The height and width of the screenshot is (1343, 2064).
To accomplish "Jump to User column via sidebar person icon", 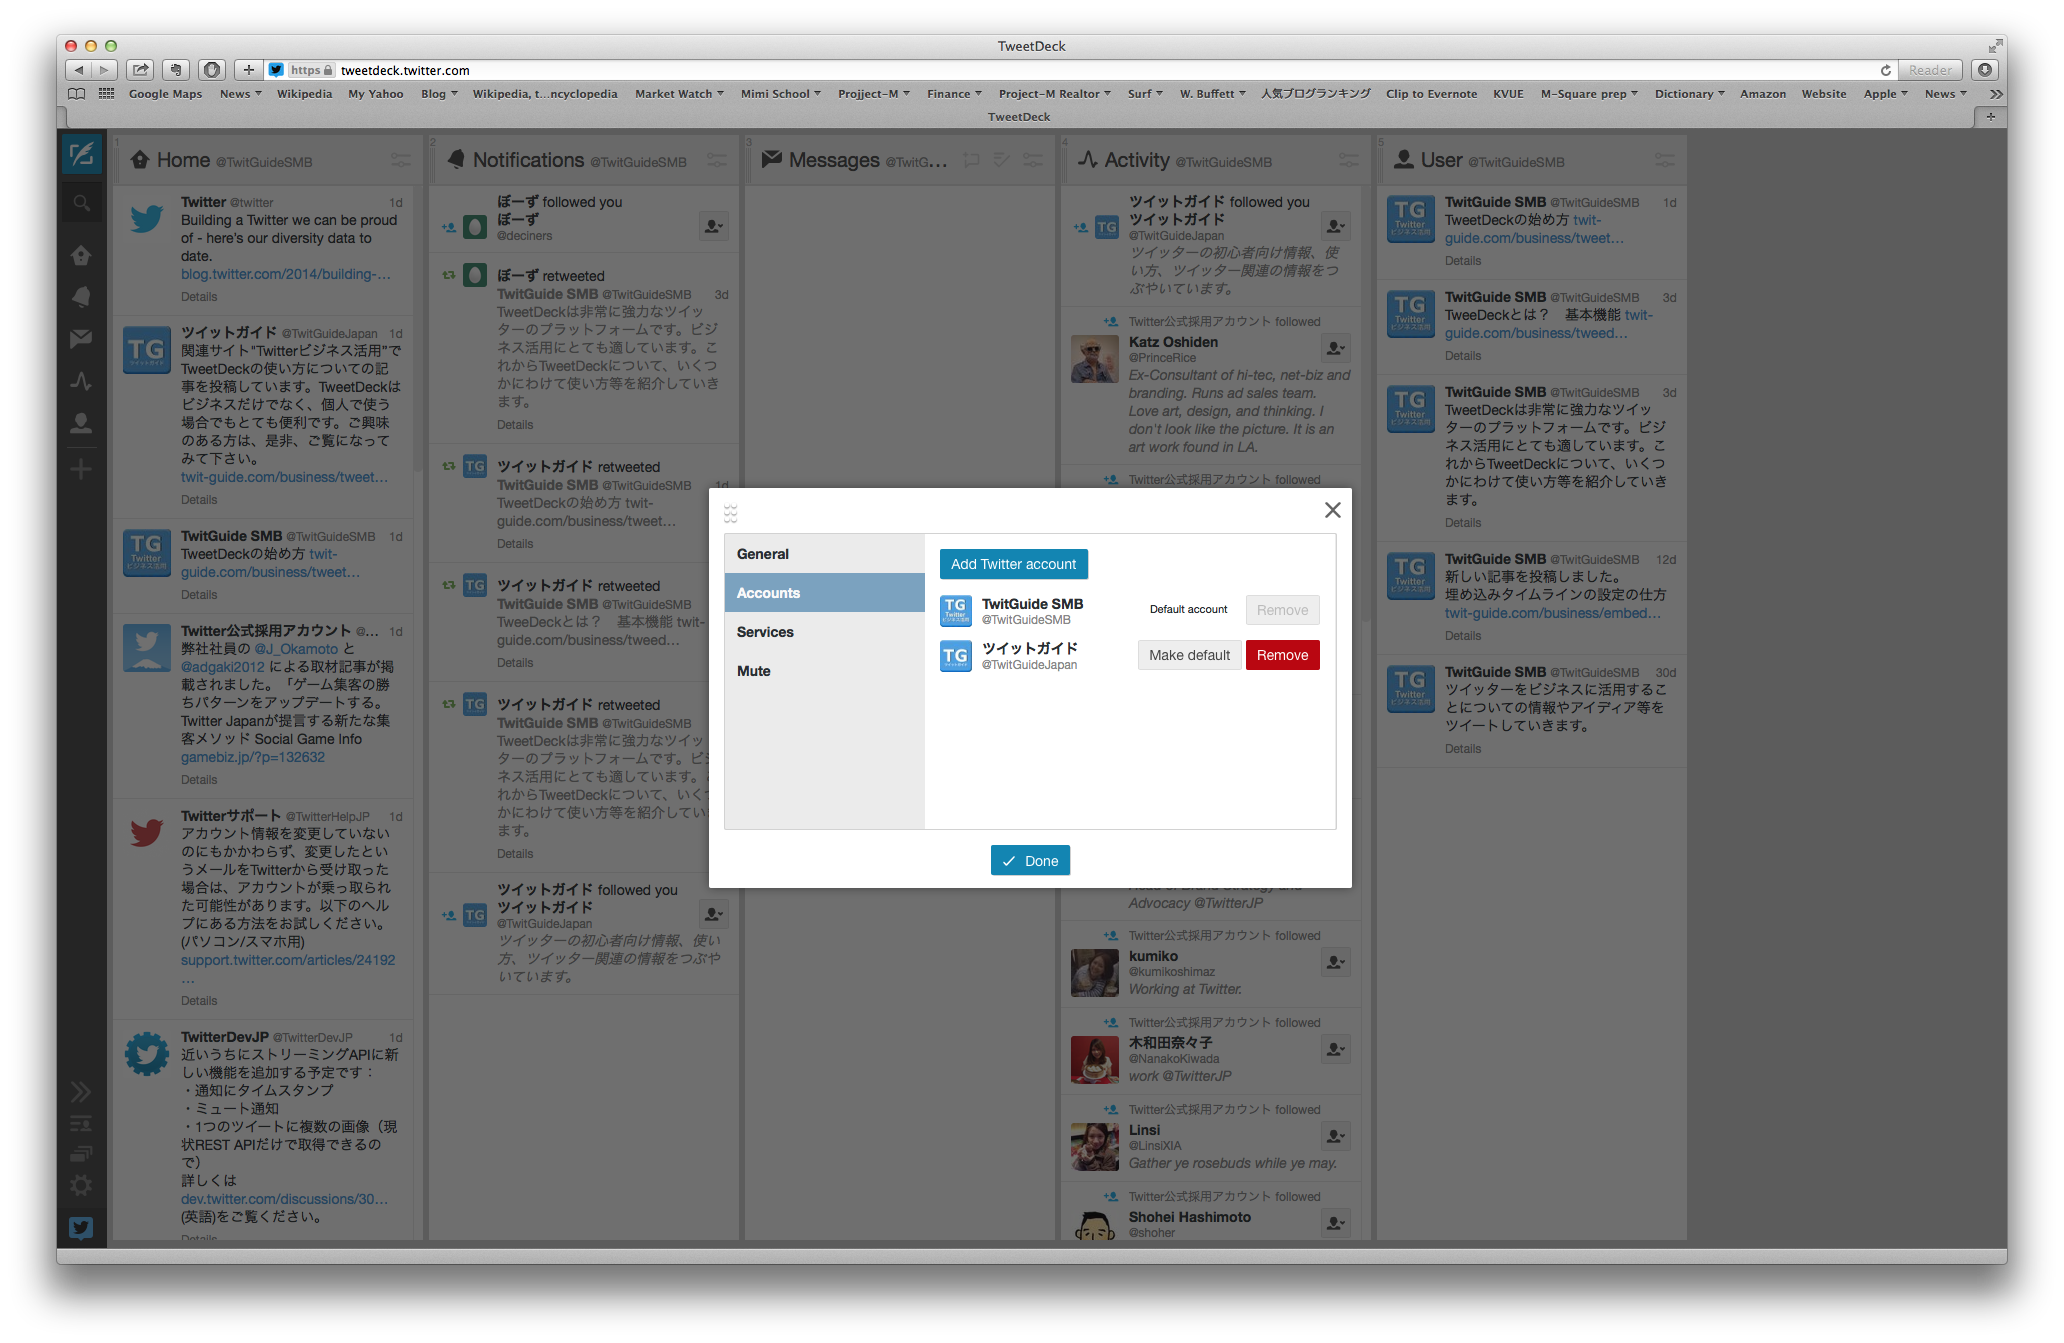I will click(x=81, y=423).
